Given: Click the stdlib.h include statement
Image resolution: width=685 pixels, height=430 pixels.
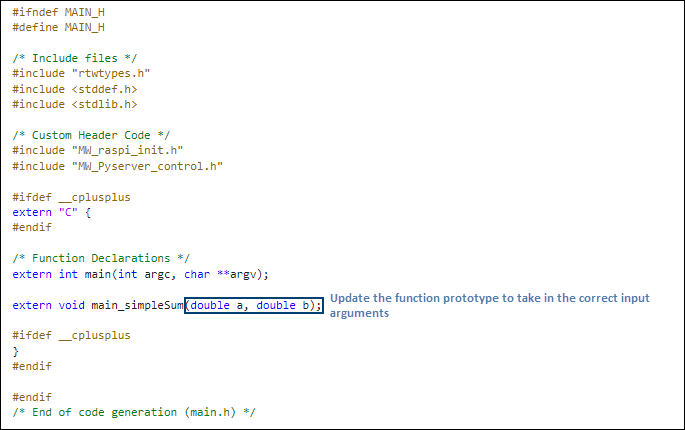Looking at the screenshot, I should pos(76,104).
